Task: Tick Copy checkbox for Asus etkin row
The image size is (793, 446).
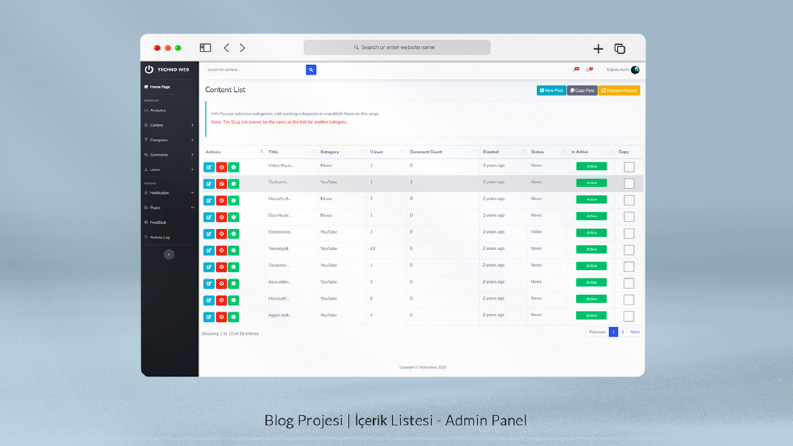Action: [x=629, y=283]
